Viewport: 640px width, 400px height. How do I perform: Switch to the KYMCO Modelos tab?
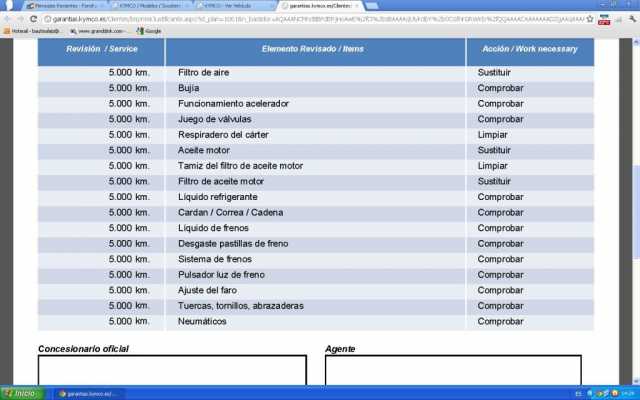(150, 6)
